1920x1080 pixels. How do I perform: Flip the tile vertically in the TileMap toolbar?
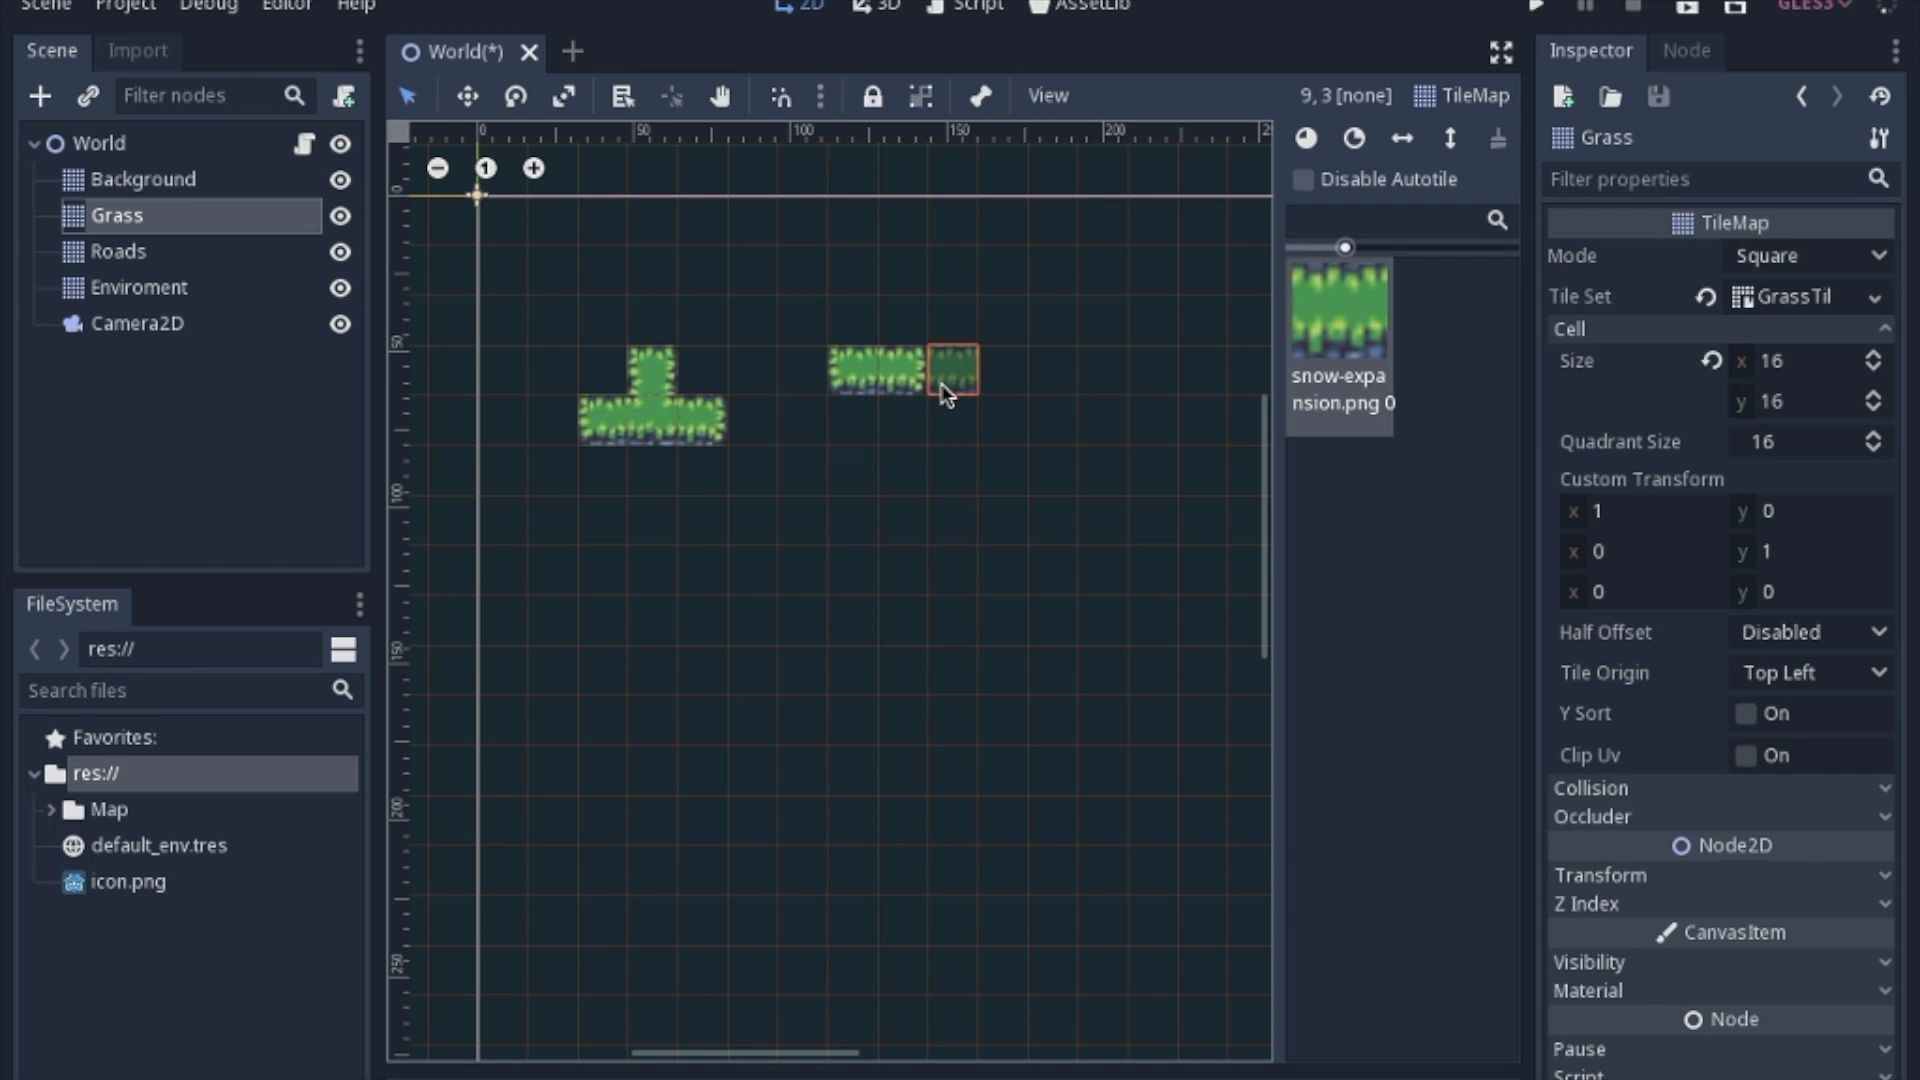click(x=1451, y=138)
